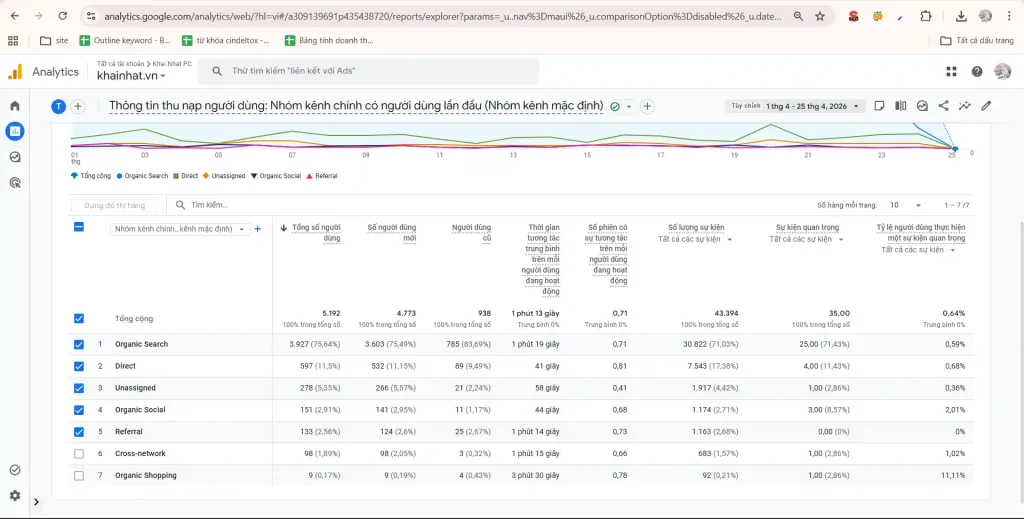Viewport: 1024px width, 519px height.
Task: Open the primary dimension dropdown Nhóm kênh chính
Action: (180, 229)
